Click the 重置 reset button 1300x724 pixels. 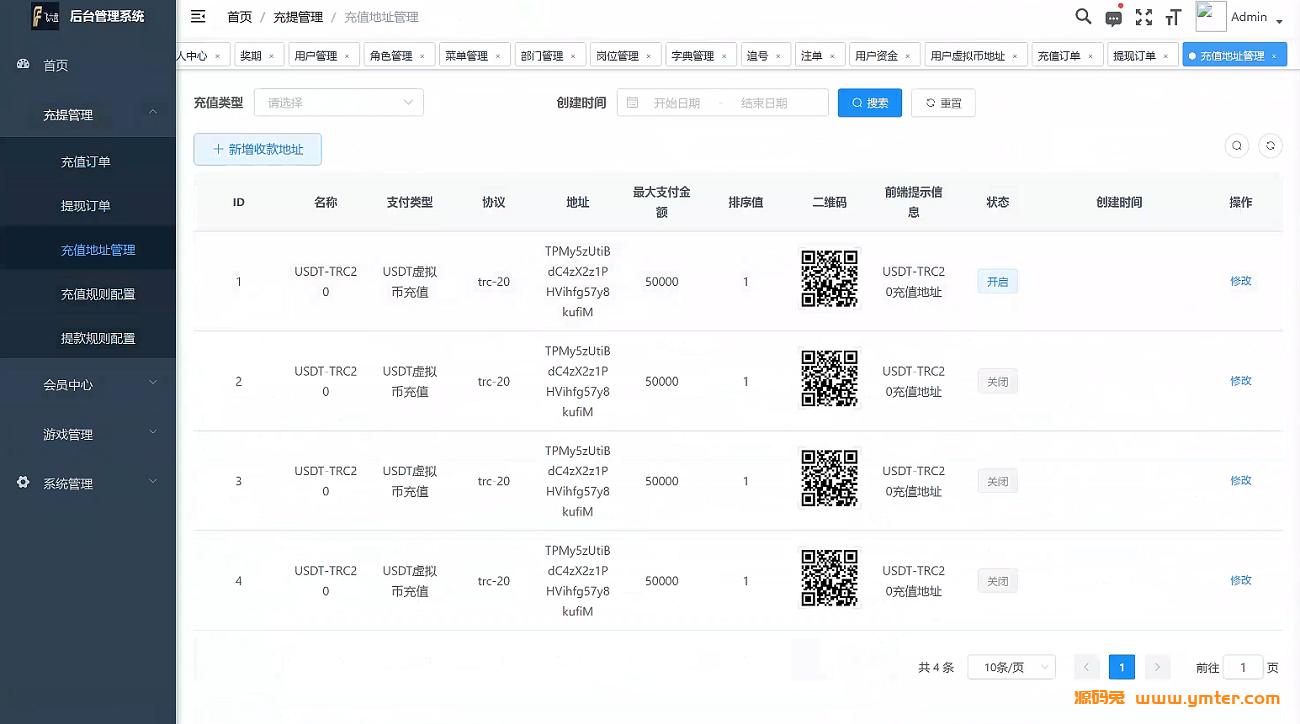[943, 103]
